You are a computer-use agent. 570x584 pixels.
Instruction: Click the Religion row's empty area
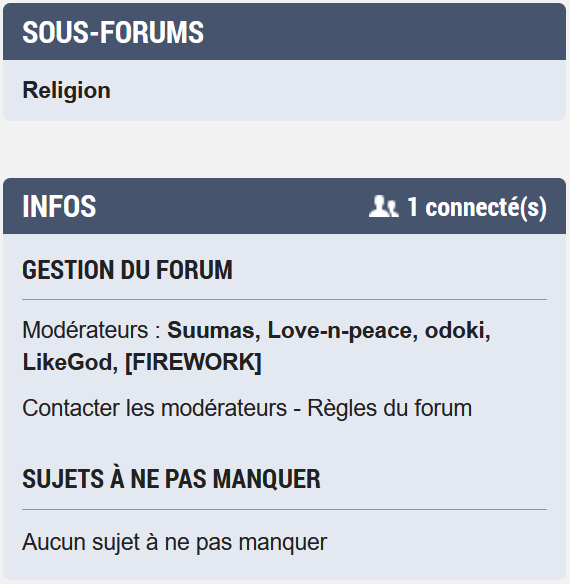pyautogui.click(x=335, y=91)
